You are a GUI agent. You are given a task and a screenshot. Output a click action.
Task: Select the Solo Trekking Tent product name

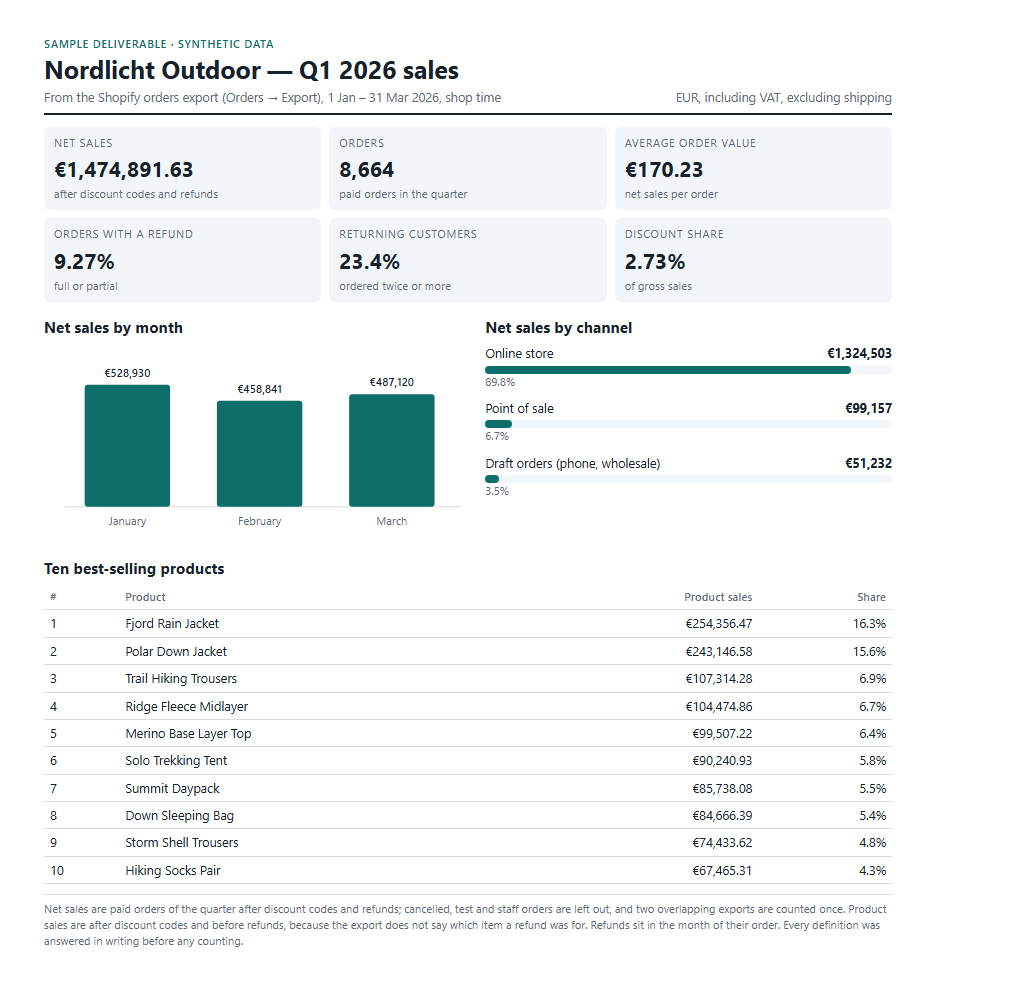point(176,761)
